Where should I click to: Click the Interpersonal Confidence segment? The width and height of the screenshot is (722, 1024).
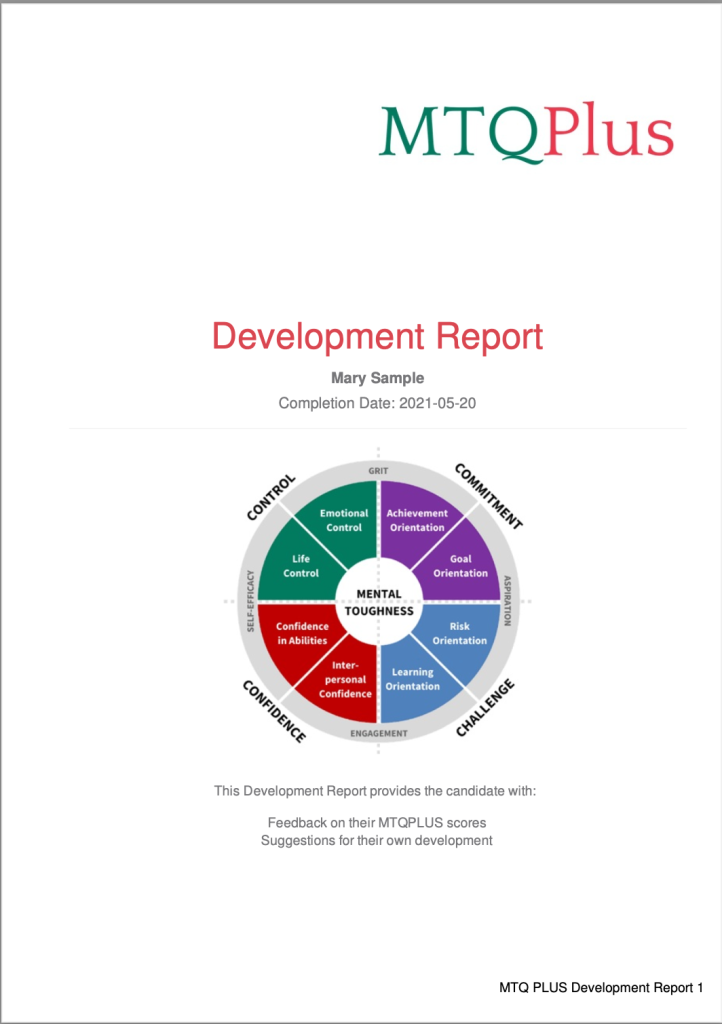click(345, 679)
